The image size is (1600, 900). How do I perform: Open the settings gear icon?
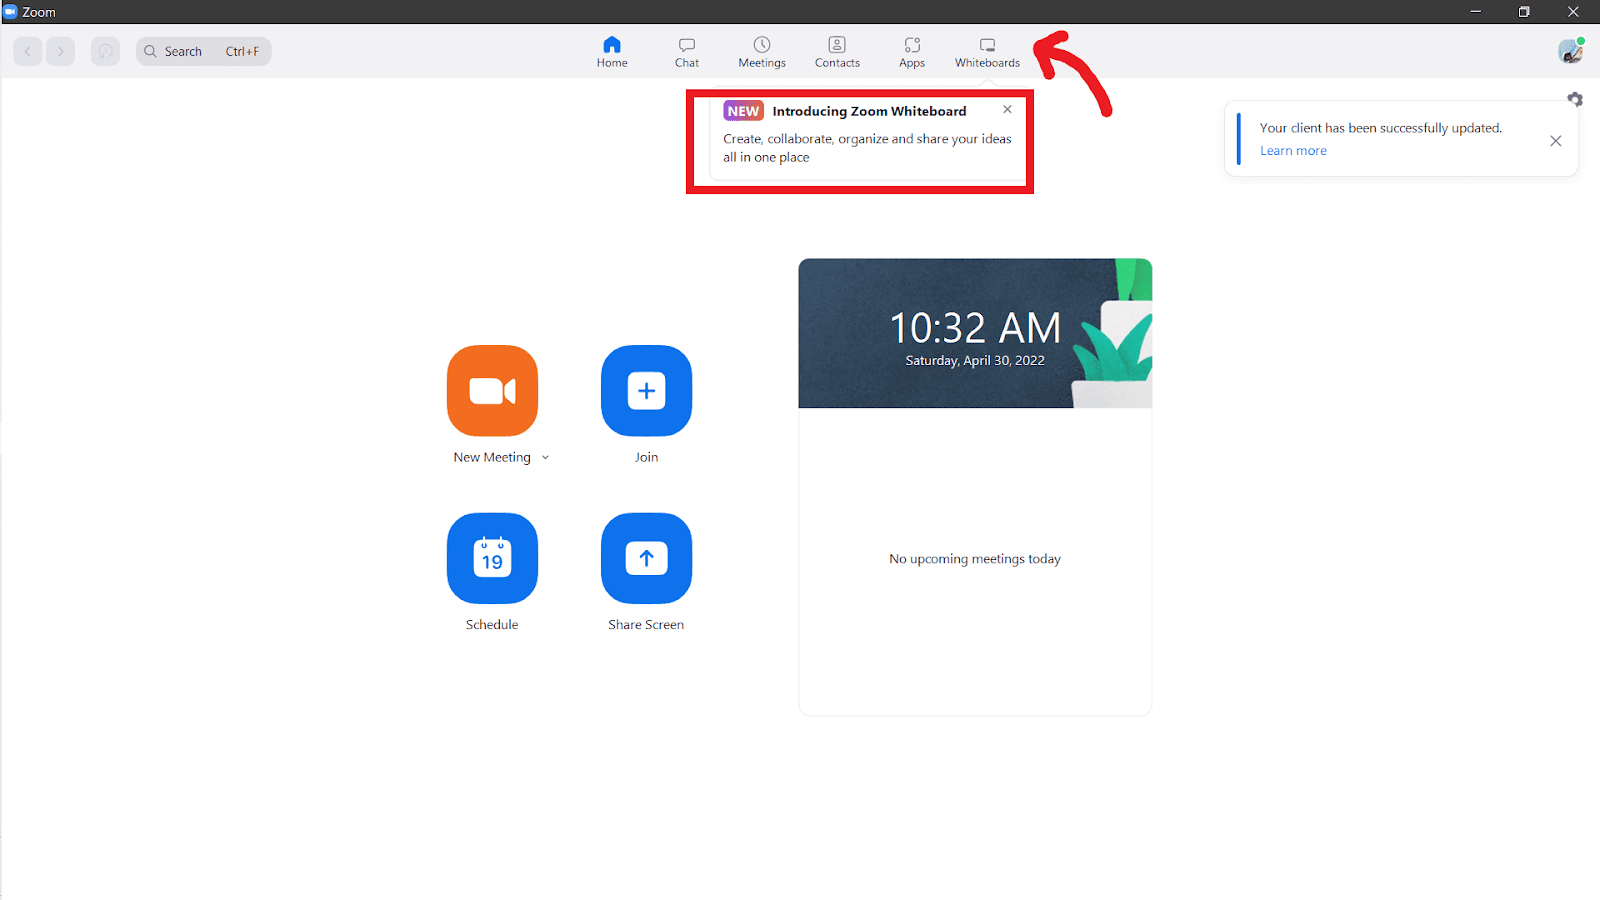[x=1575, y=99]
